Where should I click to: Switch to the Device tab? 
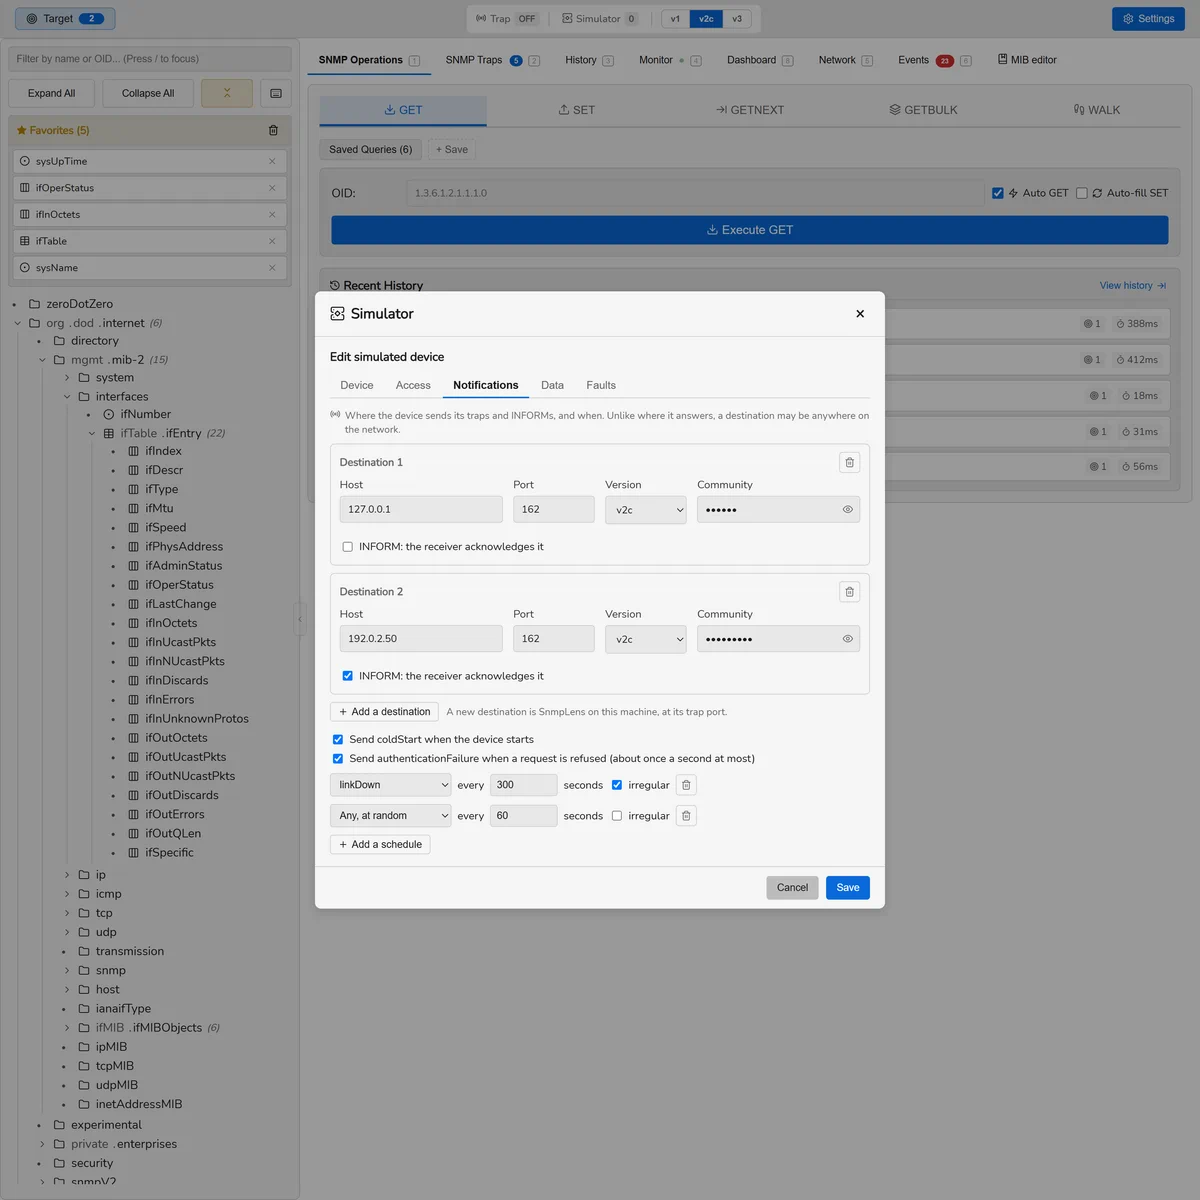(357, 385)
